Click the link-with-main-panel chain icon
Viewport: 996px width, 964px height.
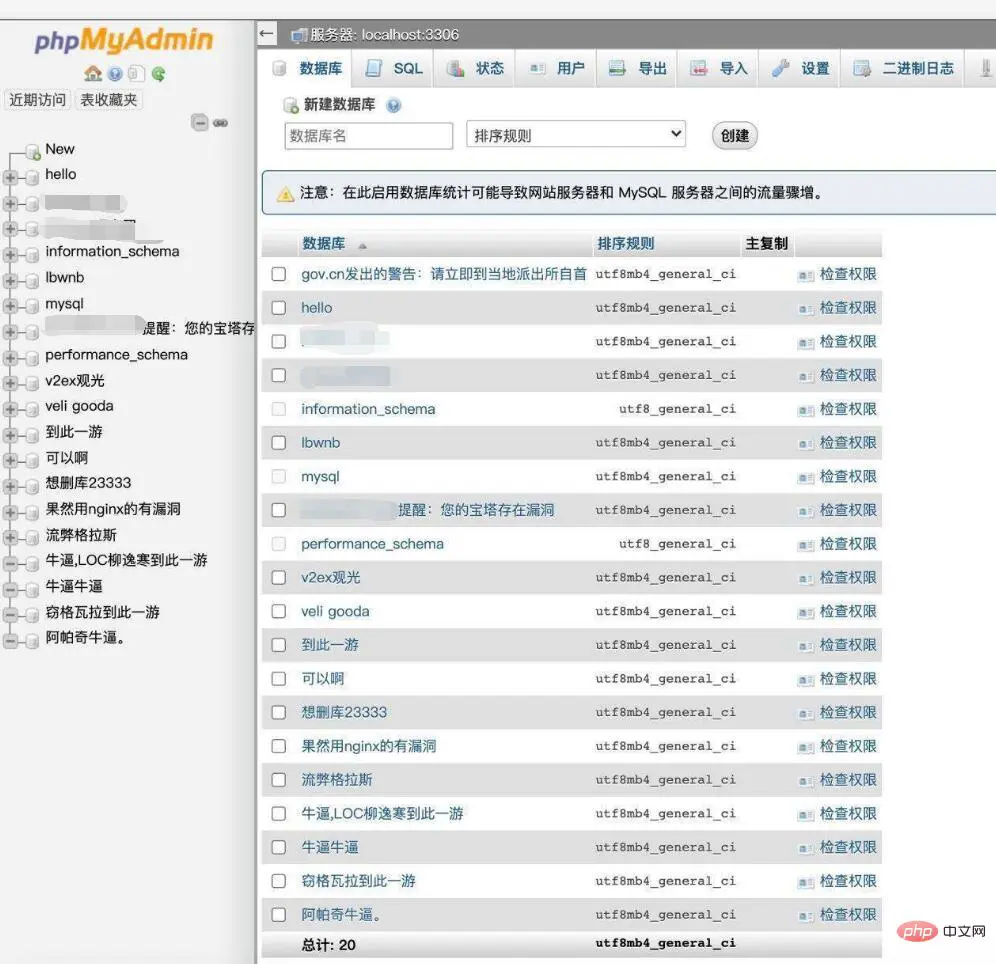tap(220, 123)
